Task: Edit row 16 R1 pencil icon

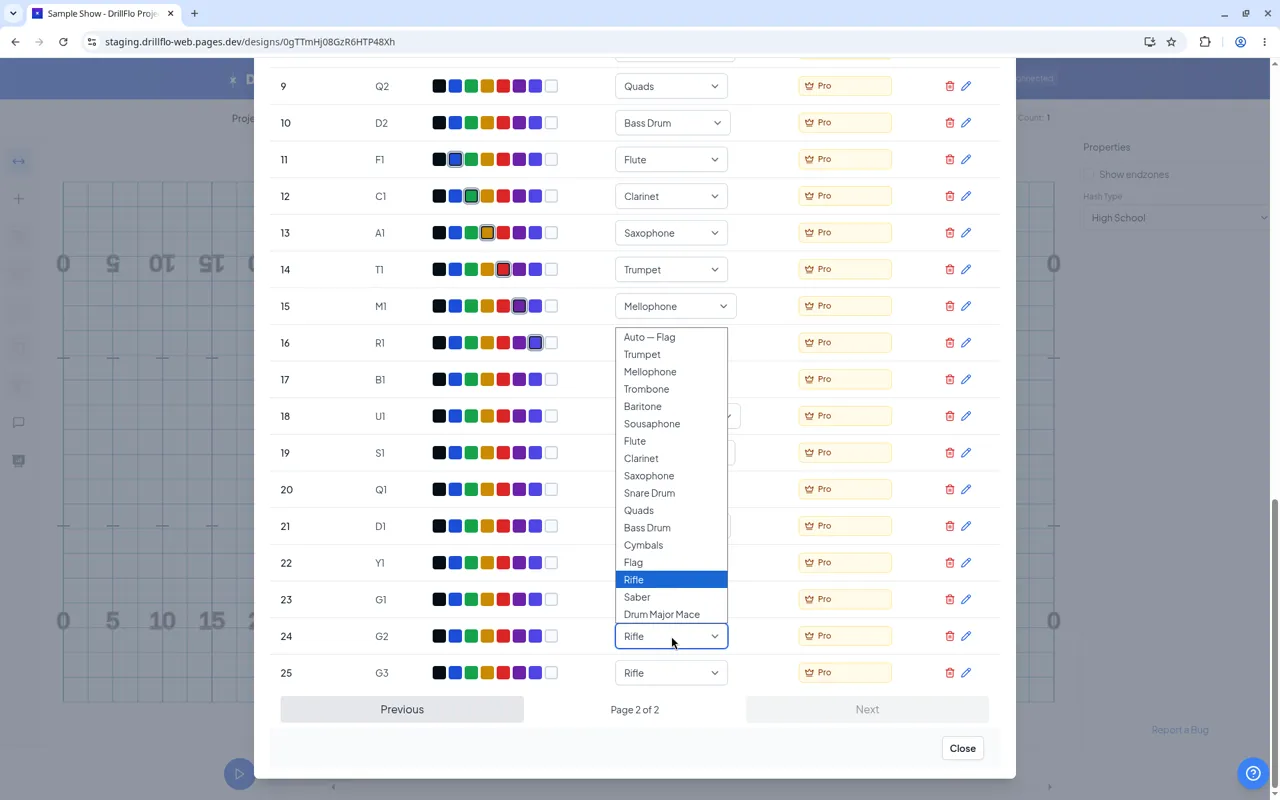Action: click(x=966, y=343)
